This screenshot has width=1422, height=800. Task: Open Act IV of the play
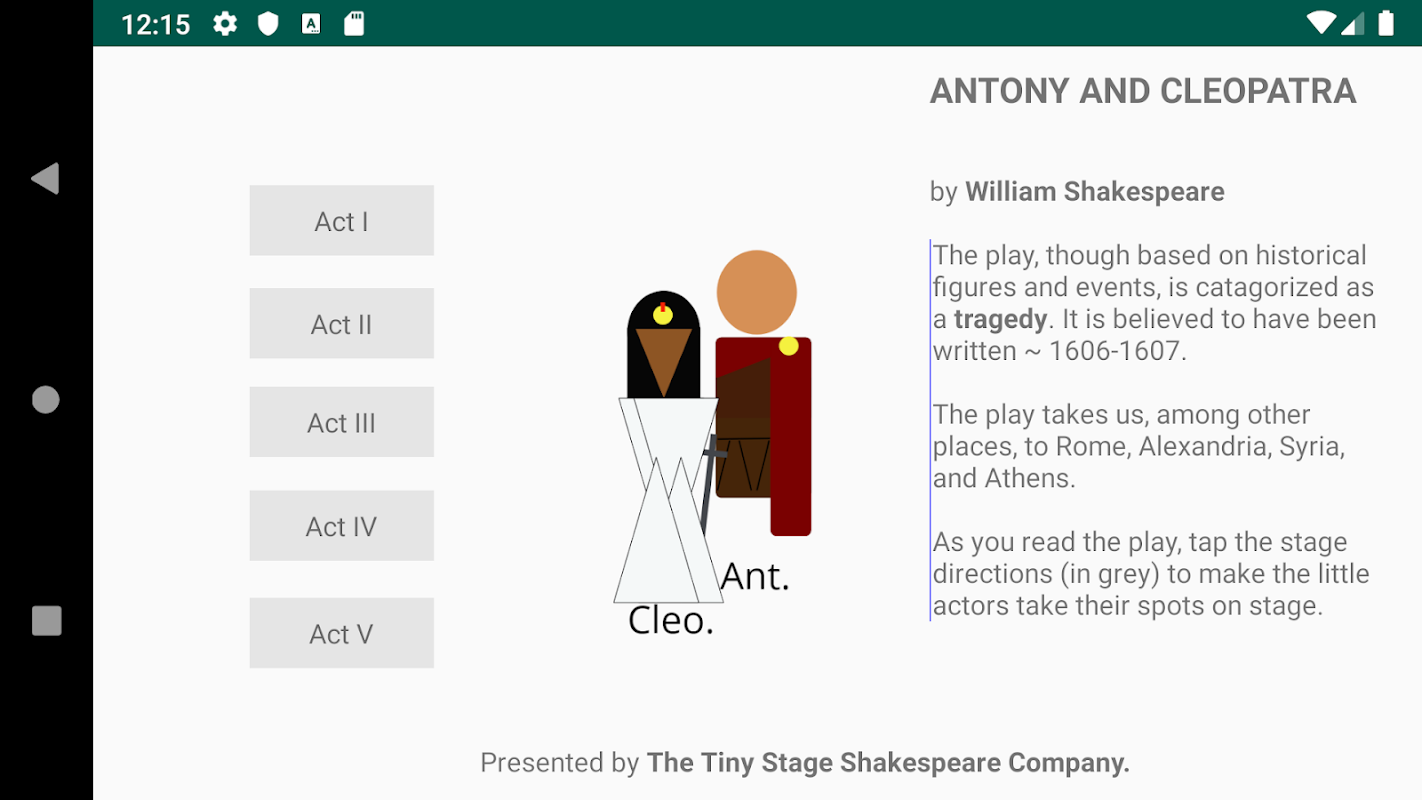(341, 526)
